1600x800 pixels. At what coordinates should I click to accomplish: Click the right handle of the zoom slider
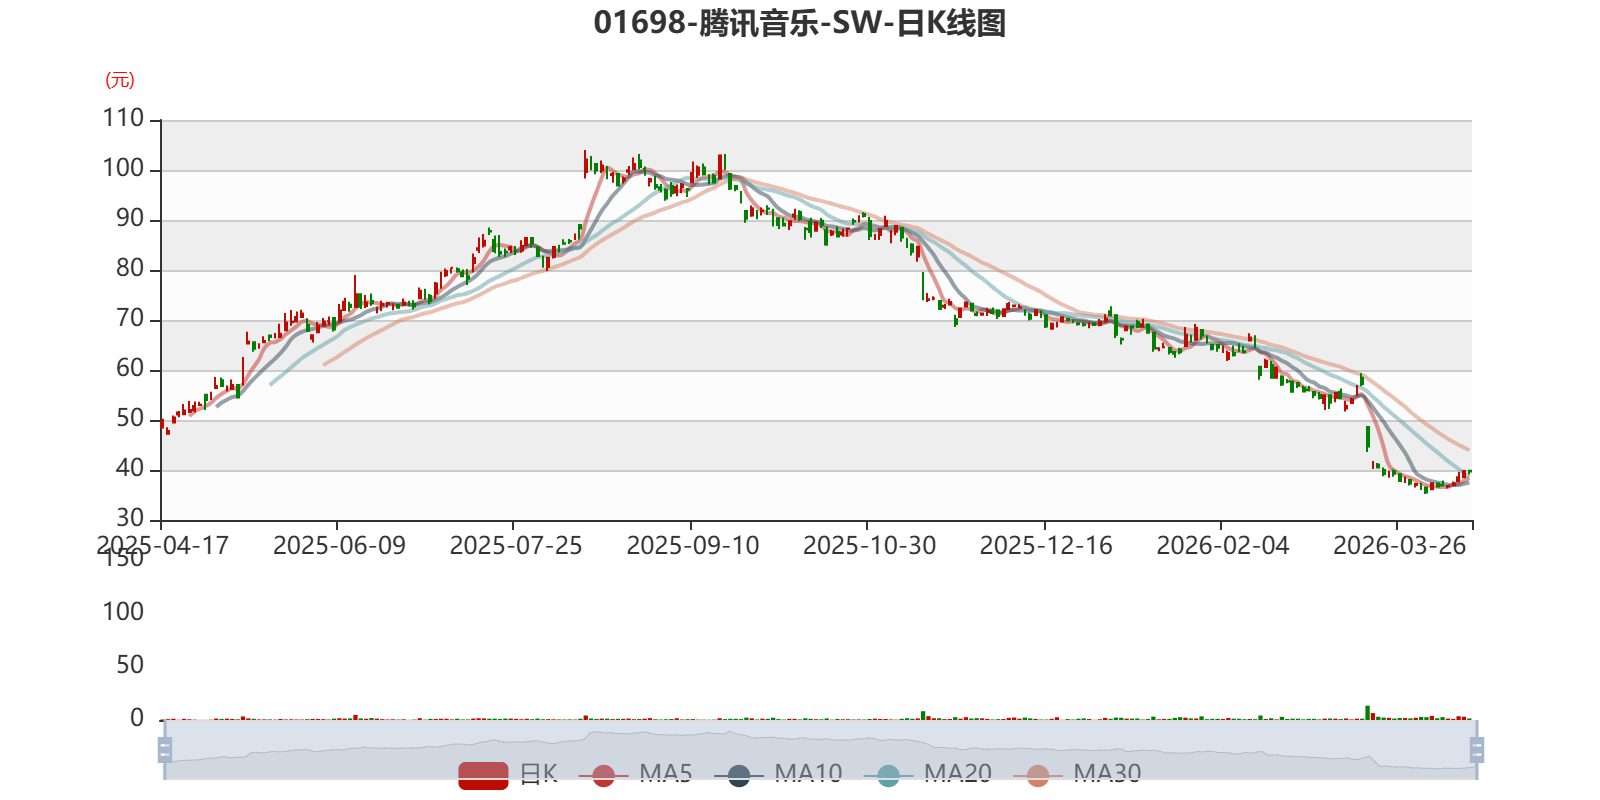pos(1476,749)
